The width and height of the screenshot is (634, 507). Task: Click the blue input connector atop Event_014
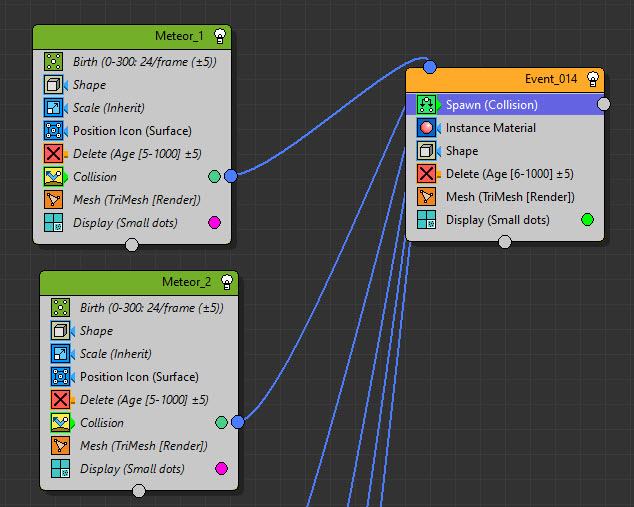point(430,67)
